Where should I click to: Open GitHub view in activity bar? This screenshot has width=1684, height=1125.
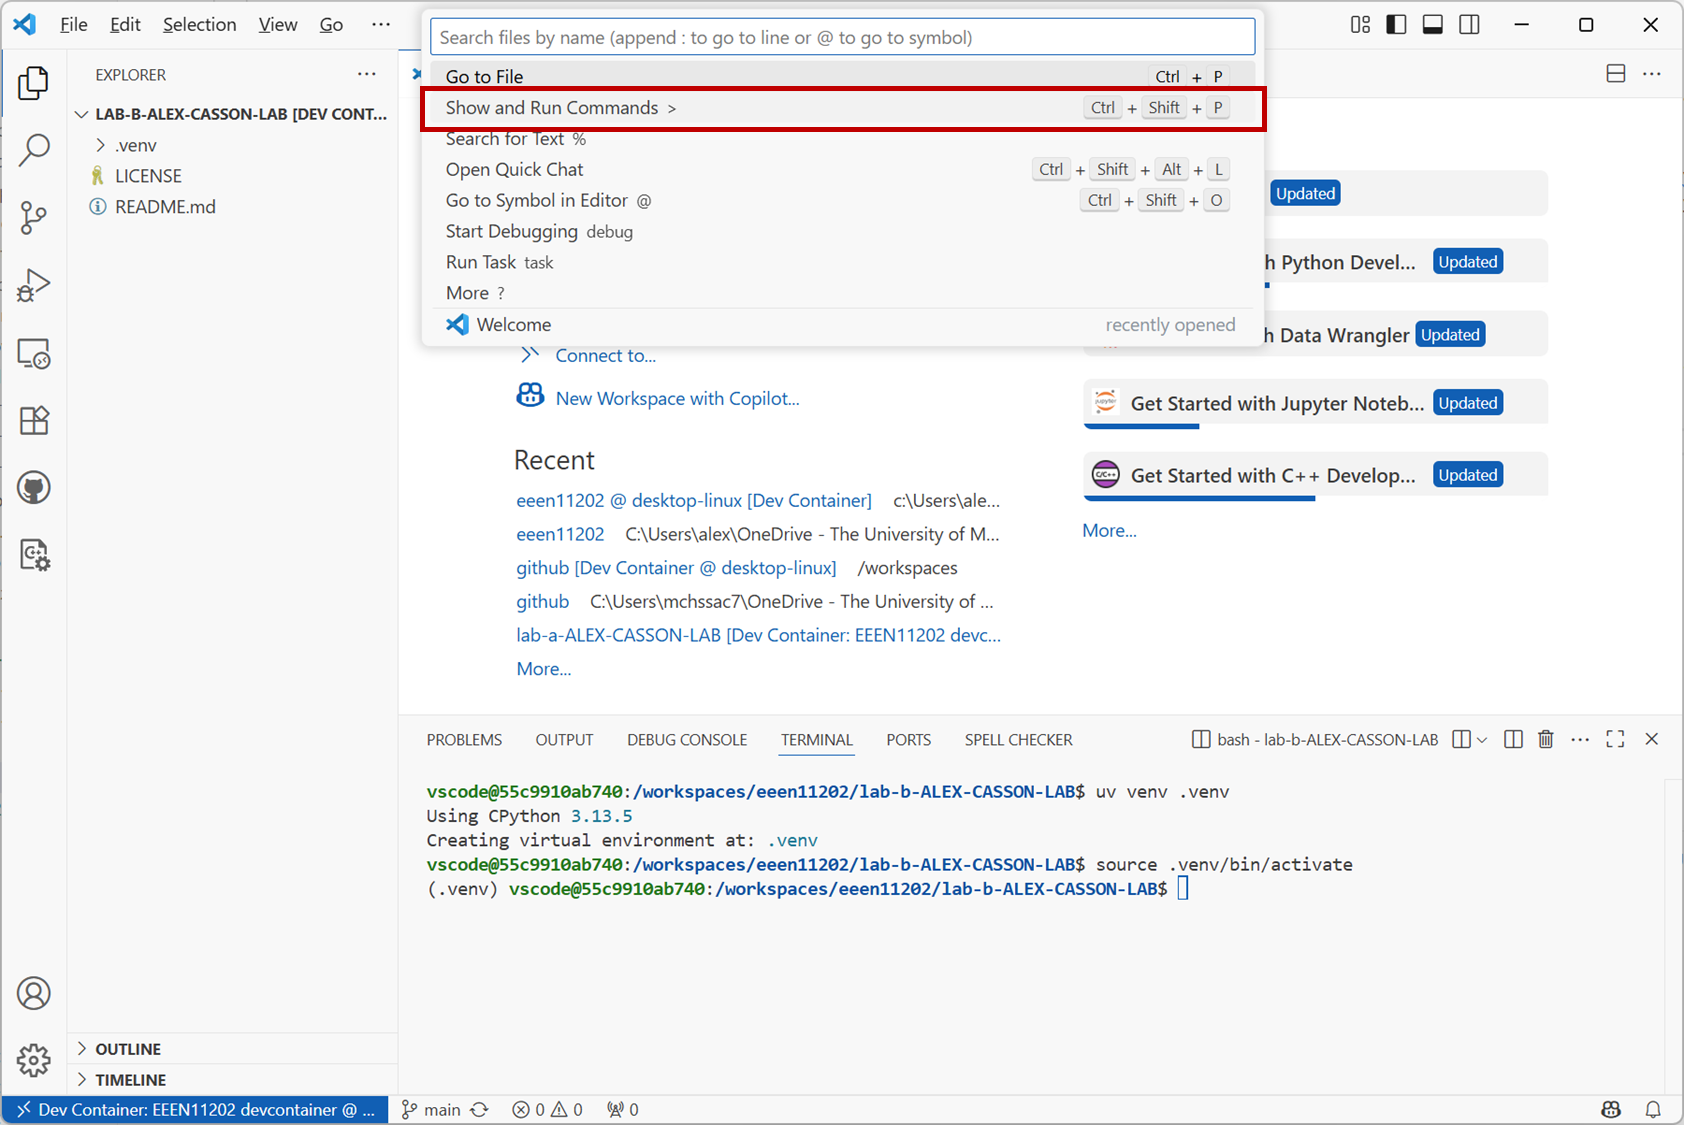[34, 488]
